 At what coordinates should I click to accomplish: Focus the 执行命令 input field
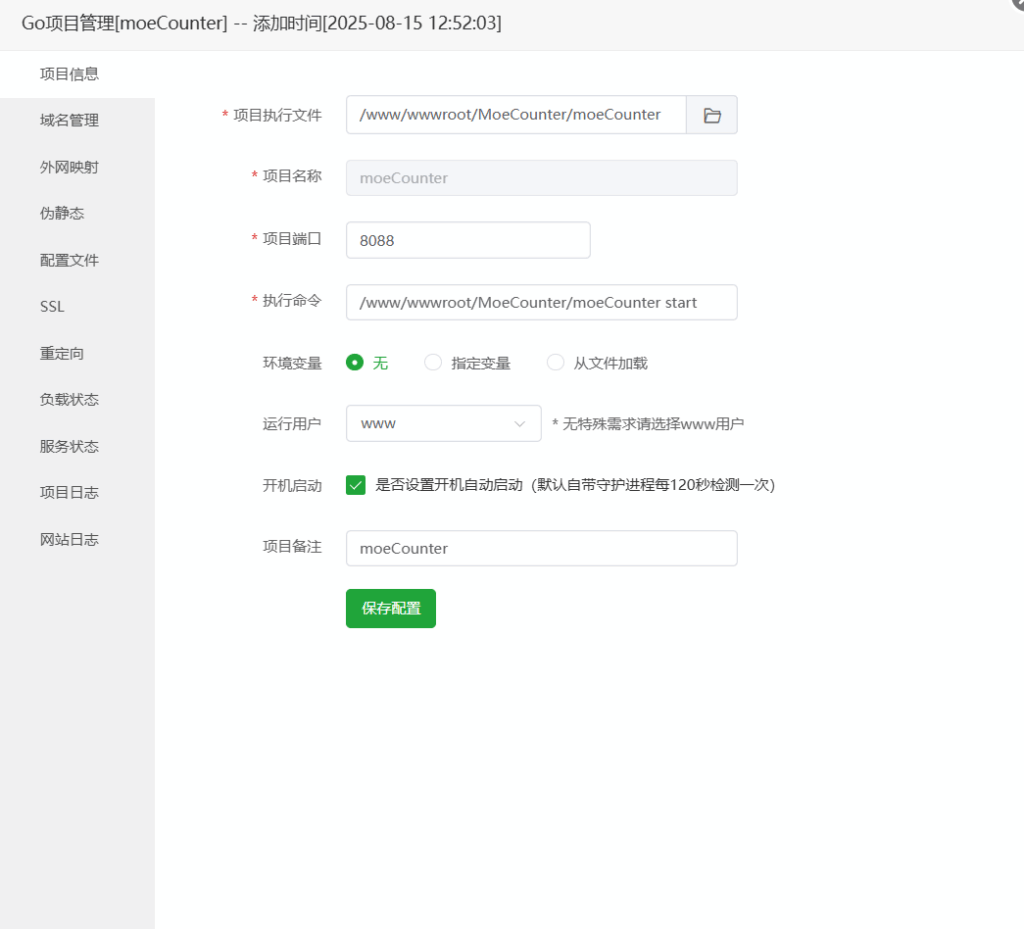[x=541, y=302]
